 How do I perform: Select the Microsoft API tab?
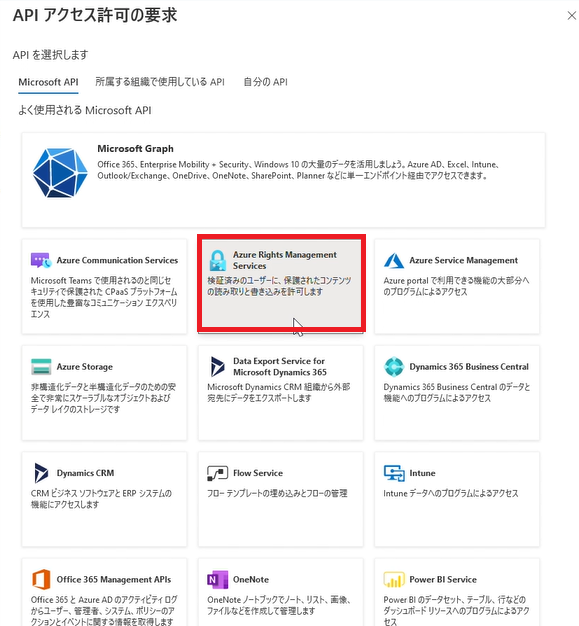[48, 82]
